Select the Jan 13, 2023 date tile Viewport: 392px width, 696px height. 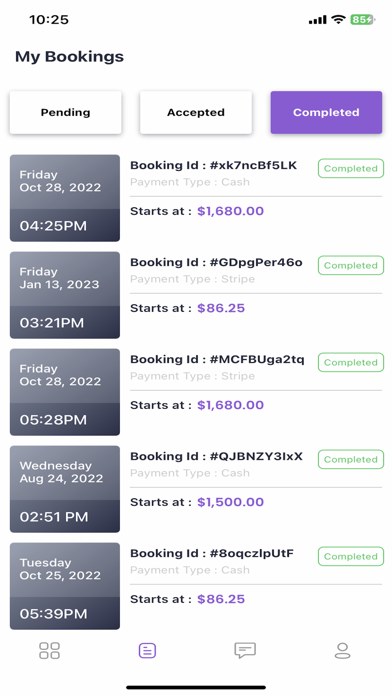(x=65, y=295)
